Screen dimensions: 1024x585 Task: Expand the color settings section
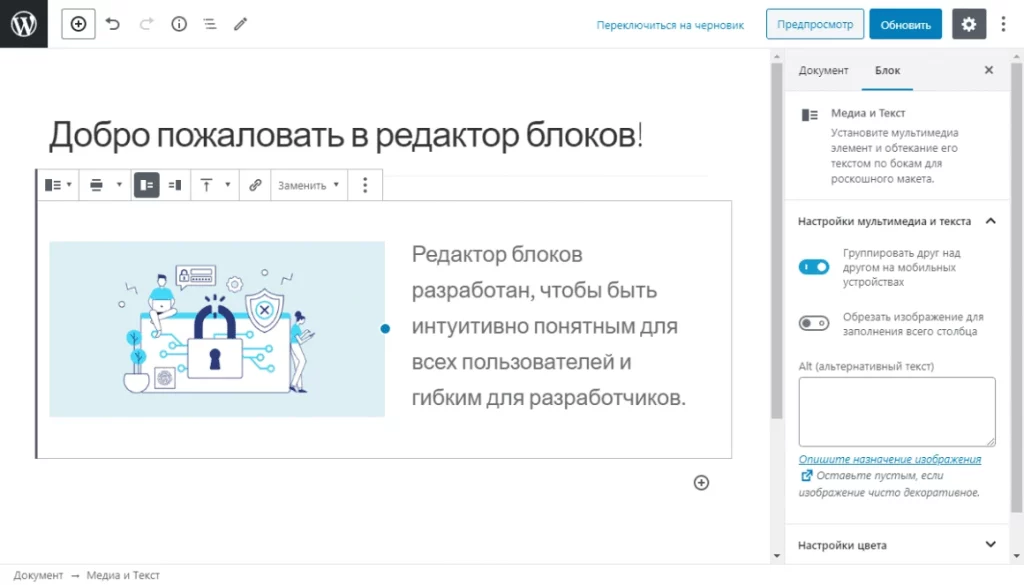click(991, 544)
